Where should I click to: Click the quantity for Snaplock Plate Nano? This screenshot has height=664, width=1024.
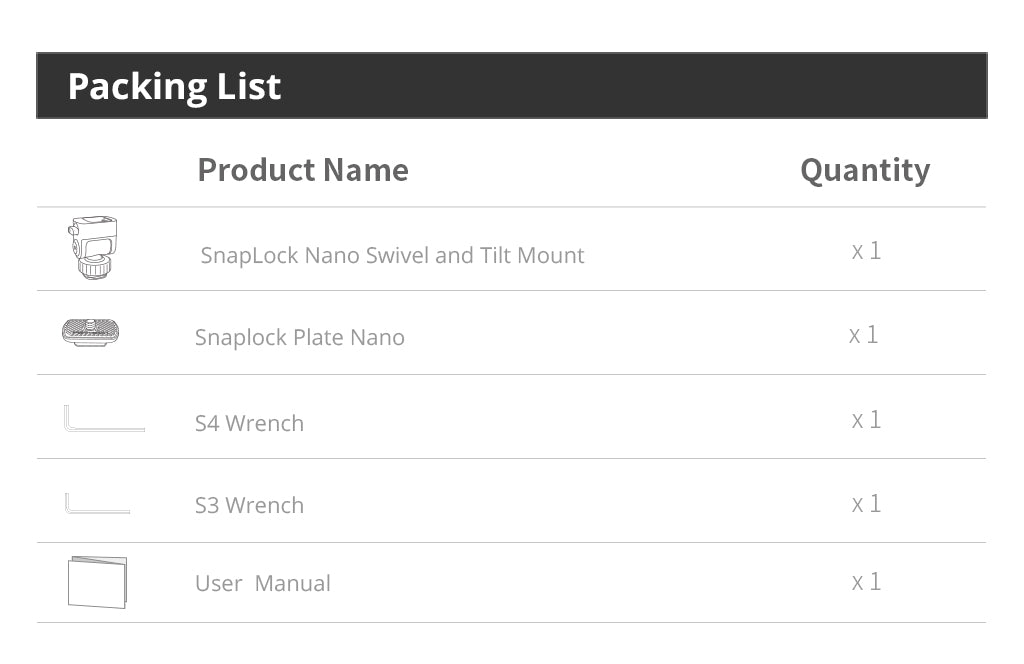click(864, 335)
